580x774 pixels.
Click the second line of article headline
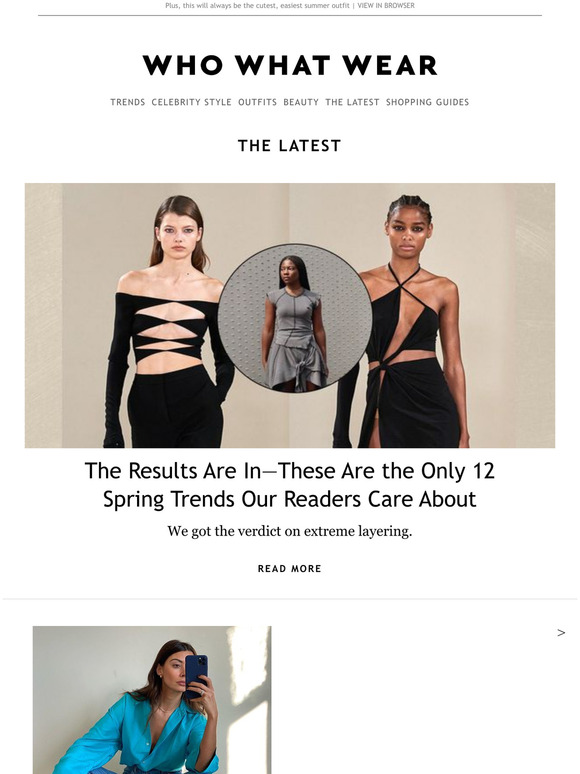290,499
